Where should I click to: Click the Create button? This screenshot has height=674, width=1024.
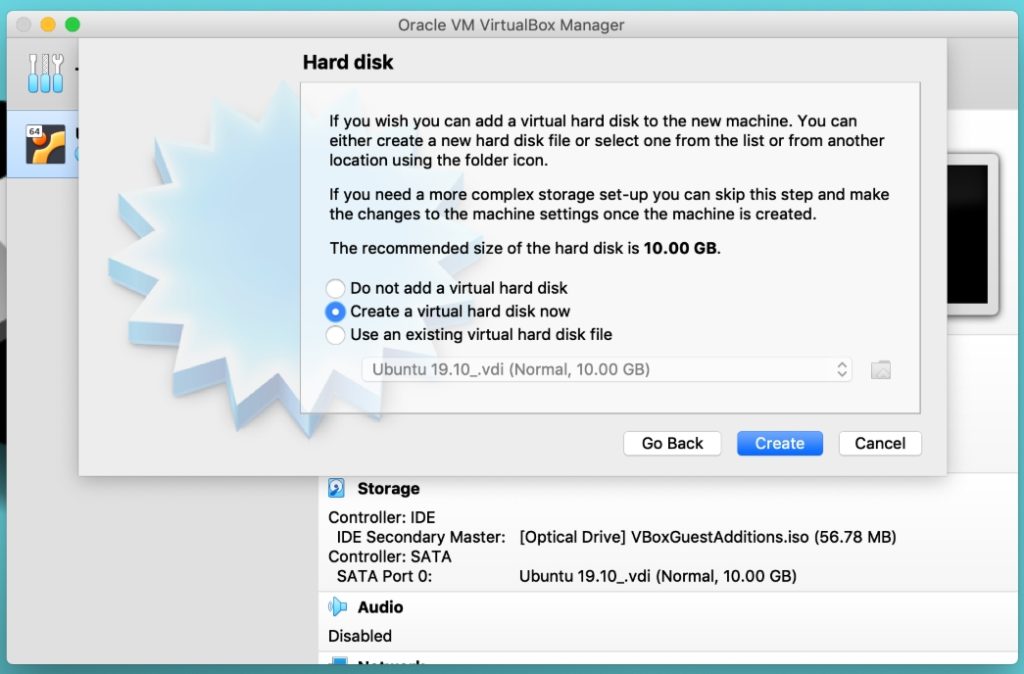(x=780, y=443)
